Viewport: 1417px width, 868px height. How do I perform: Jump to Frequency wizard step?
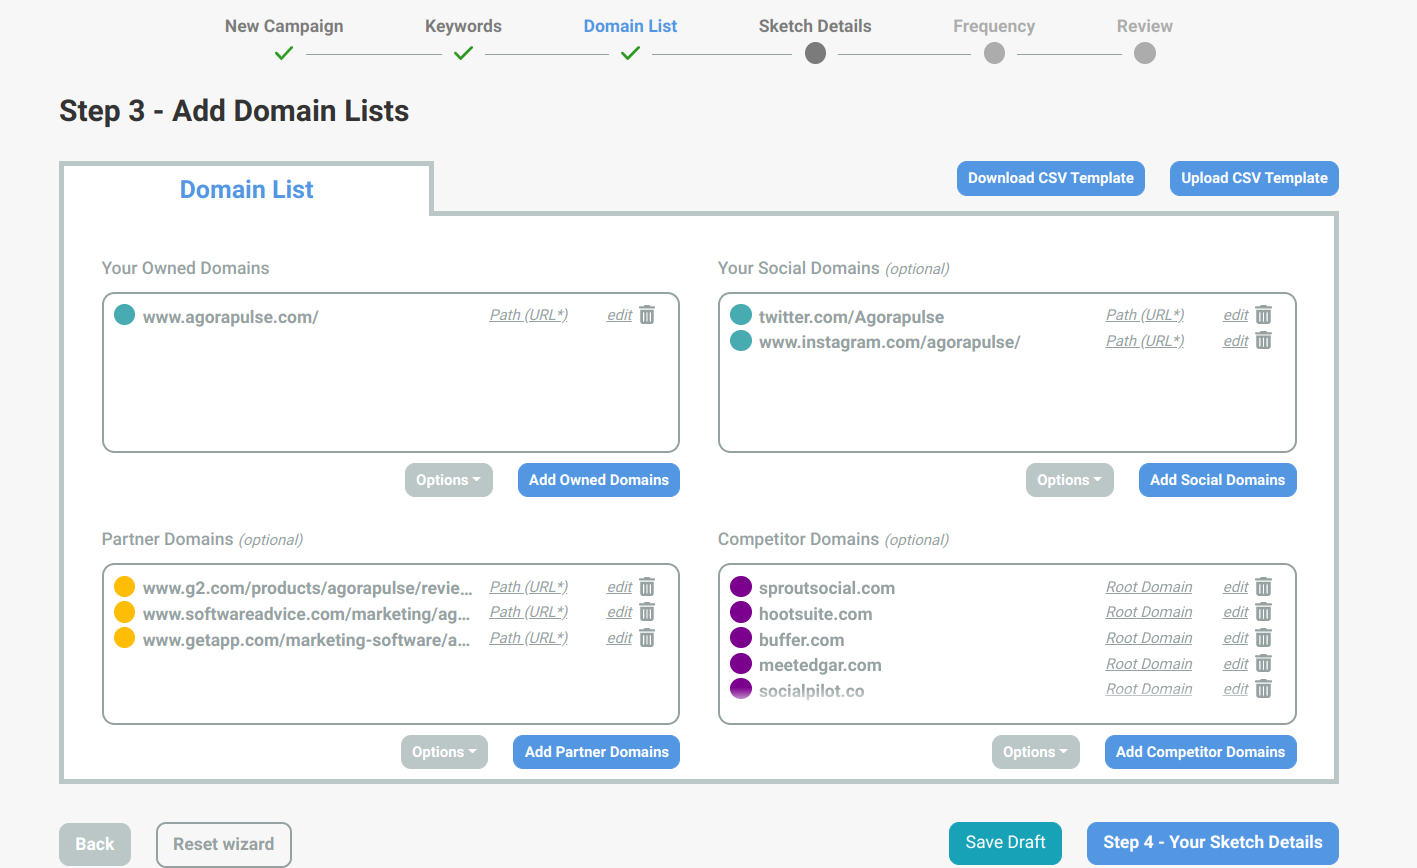(x=994, y=26)
